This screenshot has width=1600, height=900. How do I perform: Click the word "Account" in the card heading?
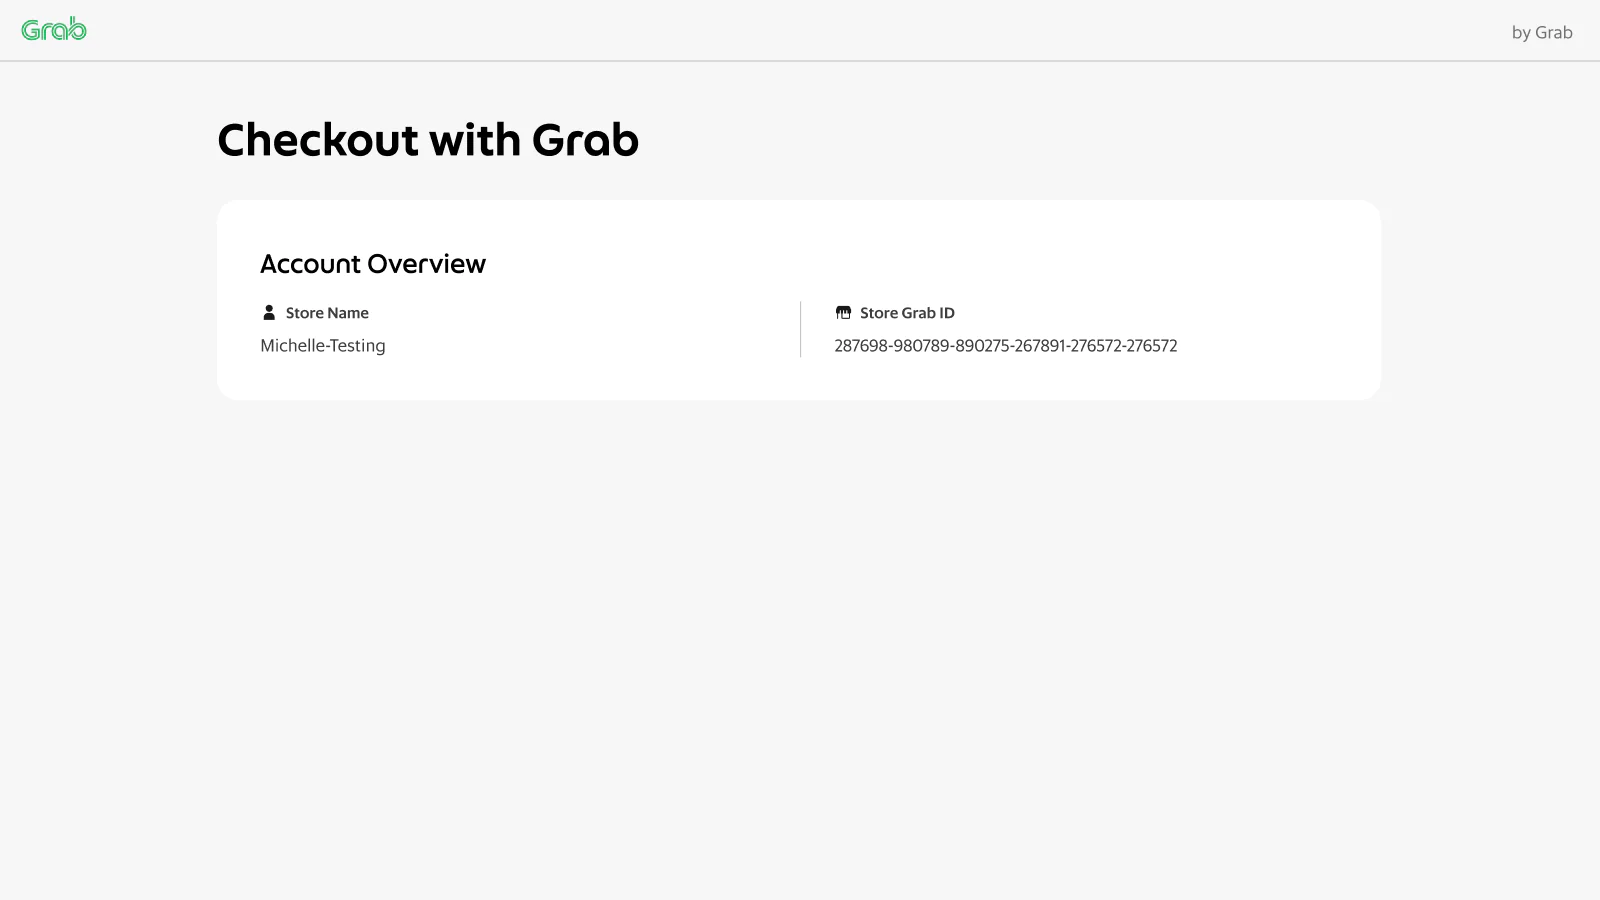coord(310,264)
